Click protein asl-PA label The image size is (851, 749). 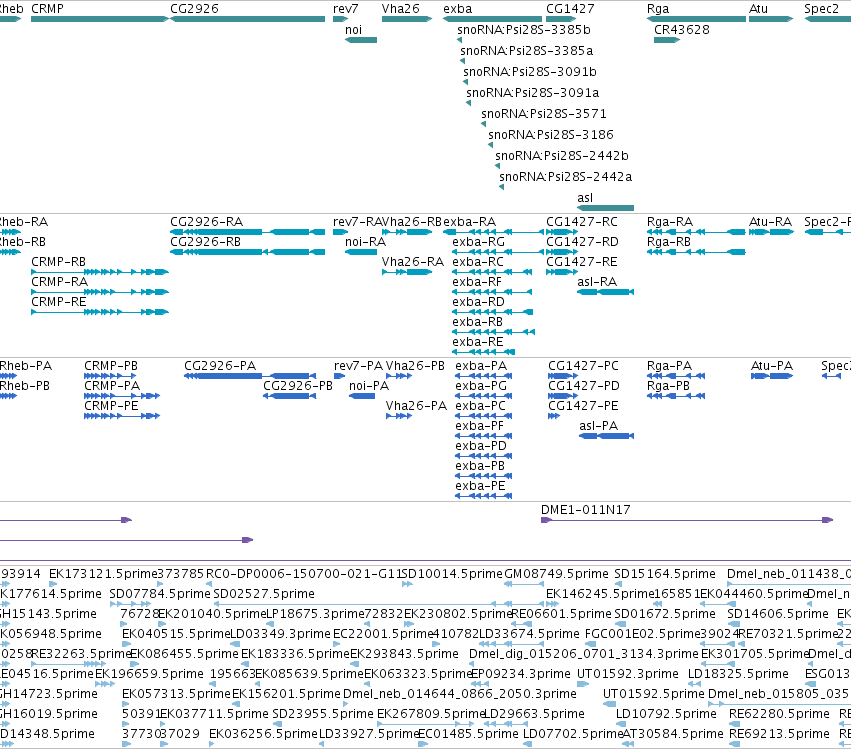pyautogui.click(x=598, y=426)
